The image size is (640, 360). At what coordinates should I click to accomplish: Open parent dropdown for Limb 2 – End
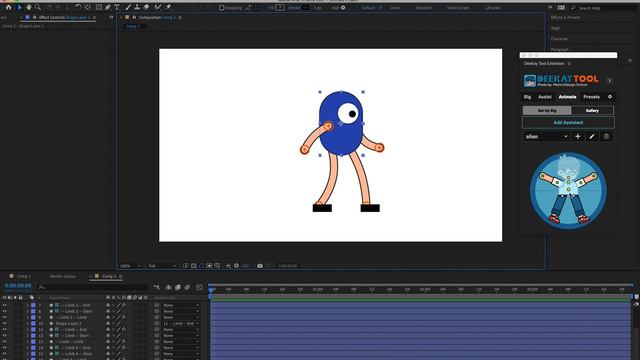click(181, 305)
